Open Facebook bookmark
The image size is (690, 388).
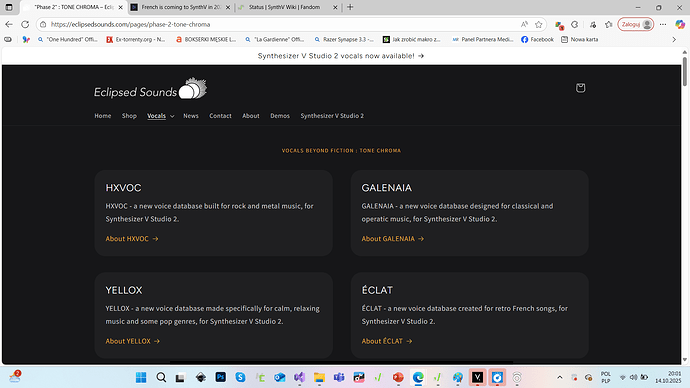click(537, 40)
